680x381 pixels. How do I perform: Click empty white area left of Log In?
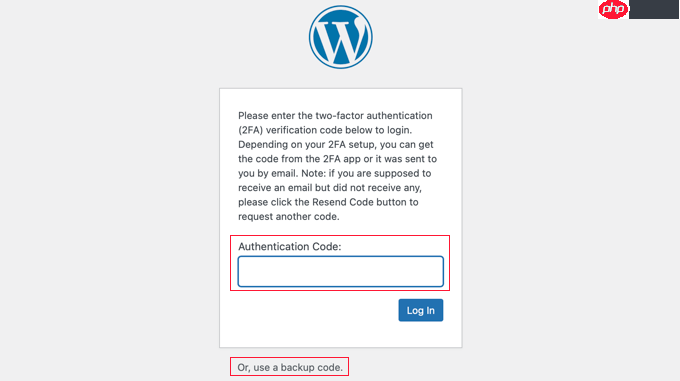click(312, 310)
